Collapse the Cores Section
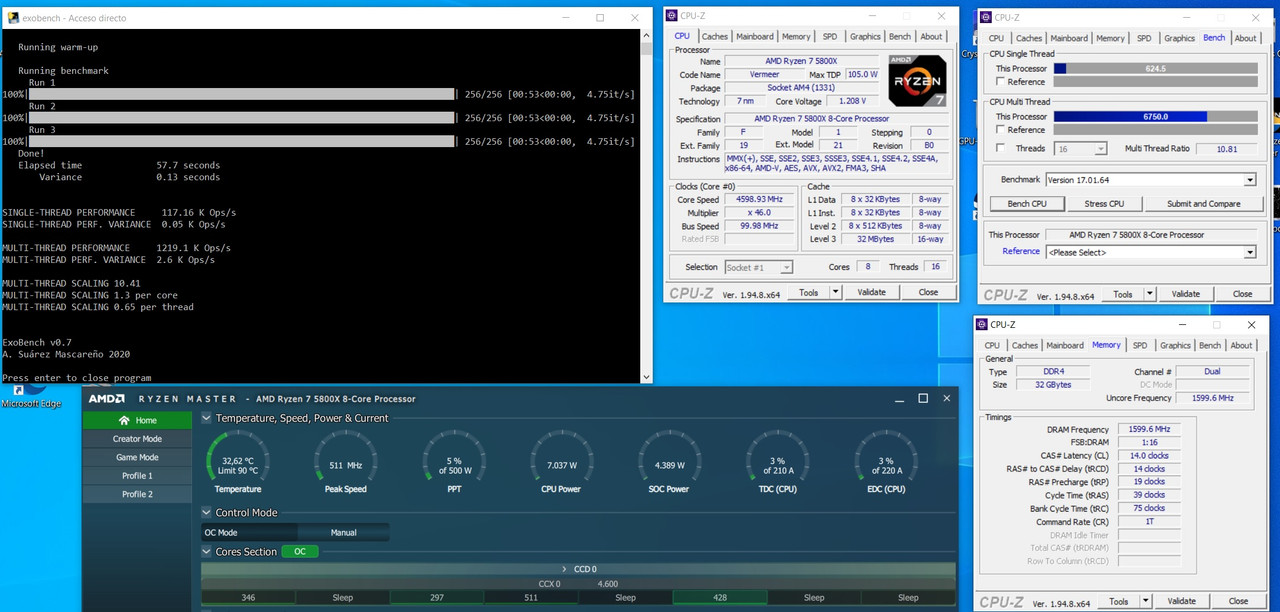Screen dimensions: 1280x612 pos(207,552)
